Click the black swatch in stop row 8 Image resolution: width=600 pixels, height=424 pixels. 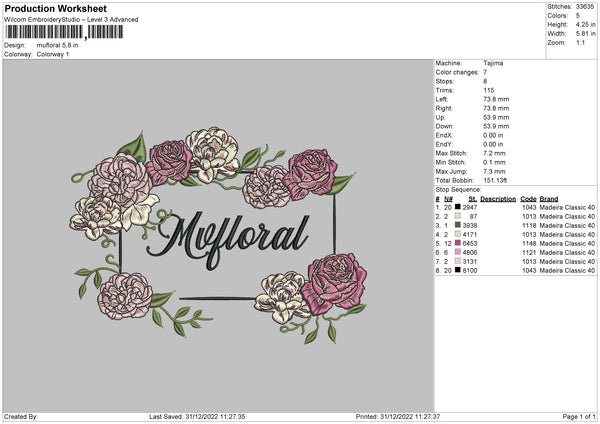[457, 270]
